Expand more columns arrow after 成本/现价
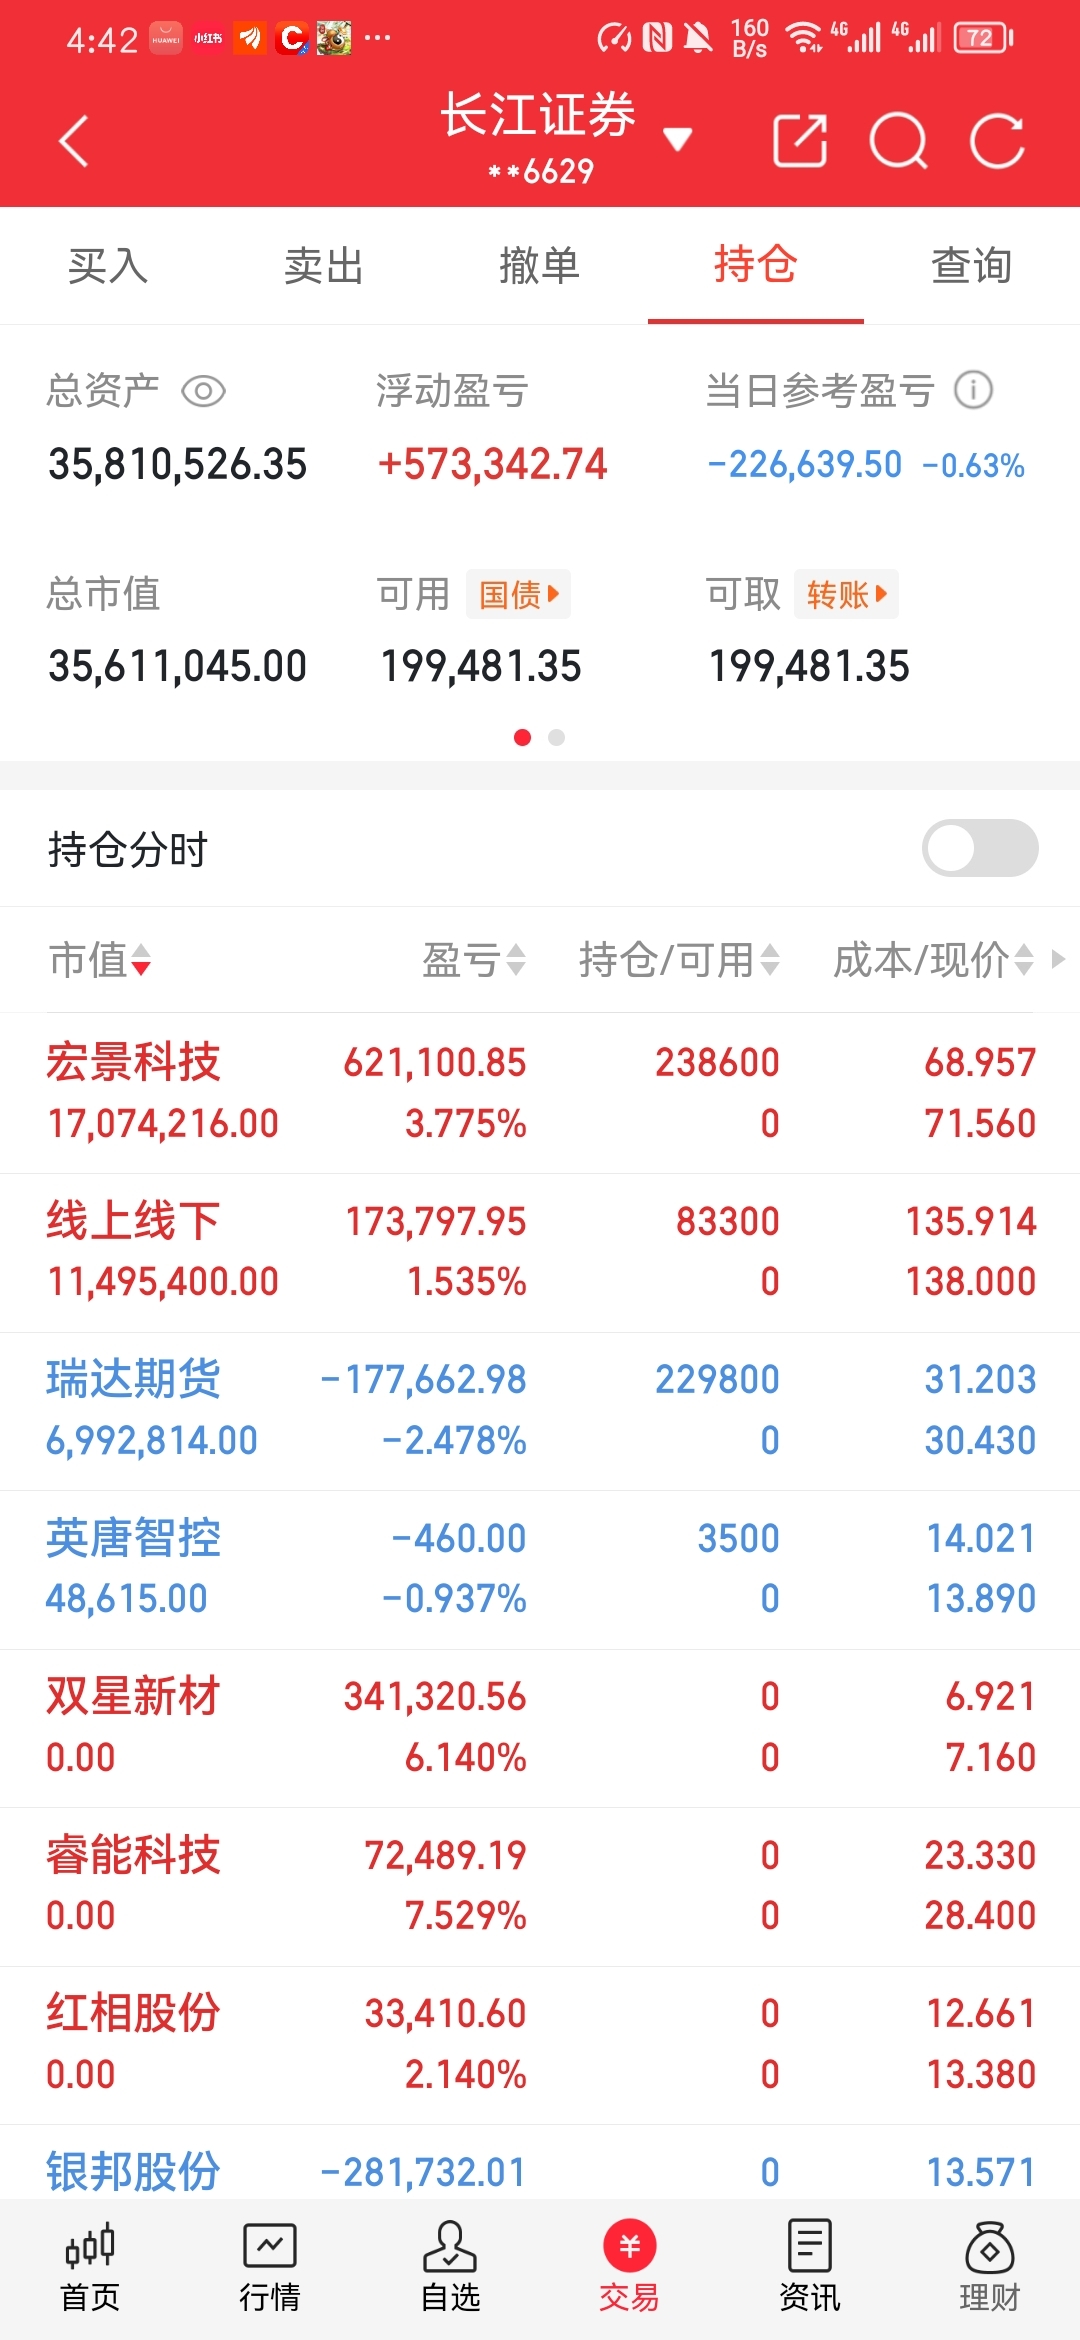Image resolution: width=1080 pixels, height=2340 pixels. [1059, 959]
